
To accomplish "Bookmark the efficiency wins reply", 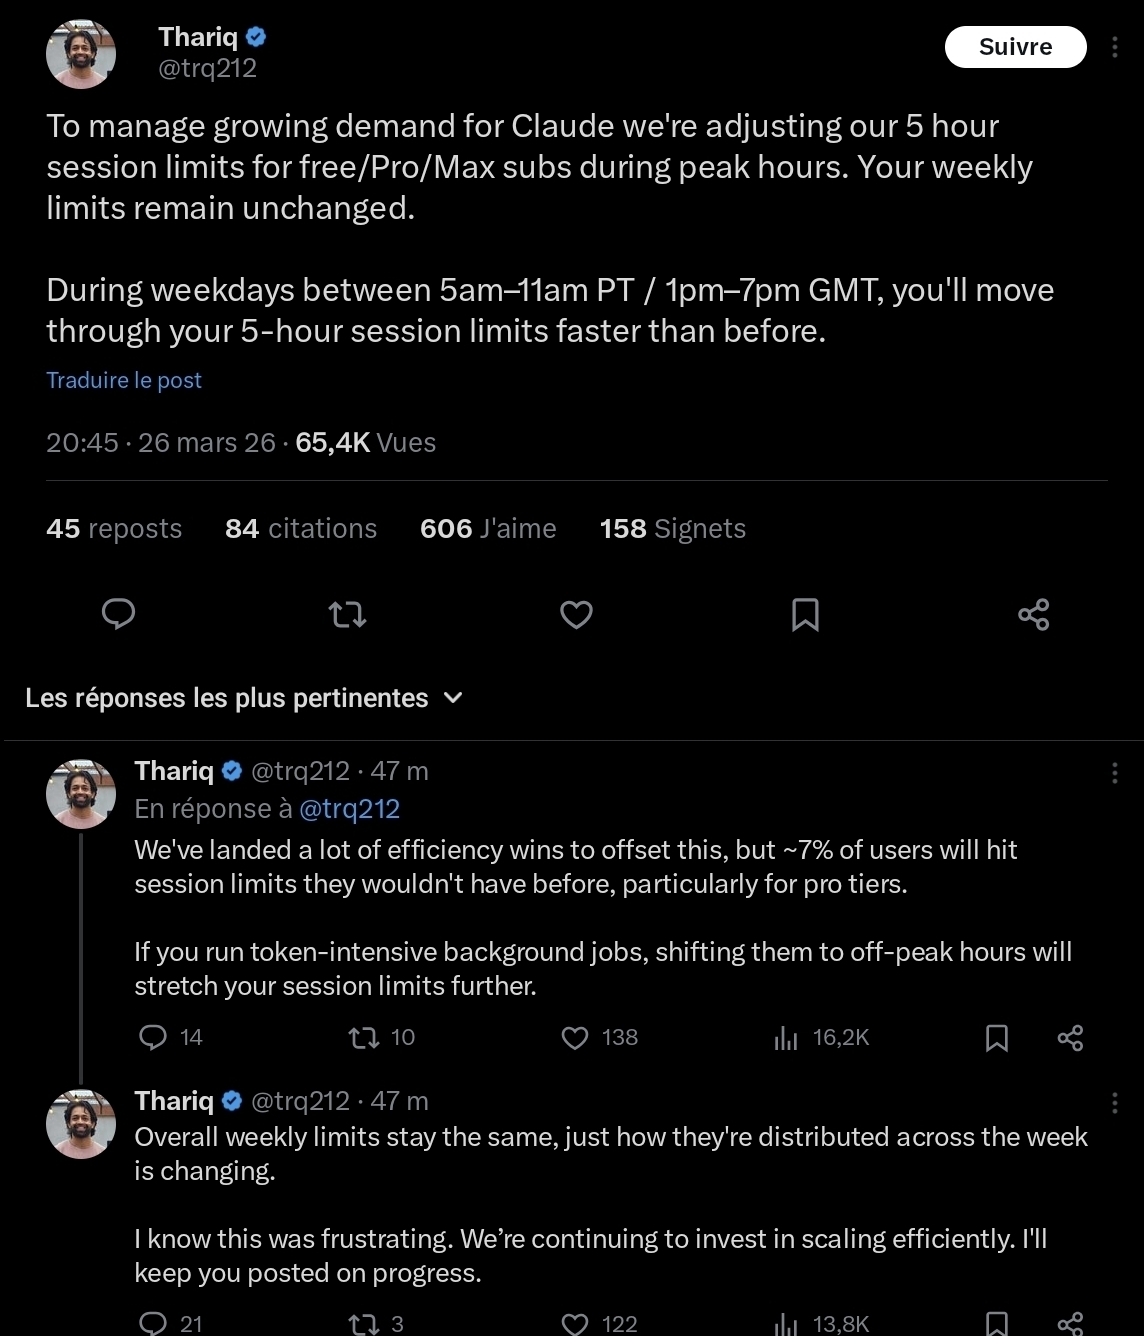I will [x=997, y=1038].
